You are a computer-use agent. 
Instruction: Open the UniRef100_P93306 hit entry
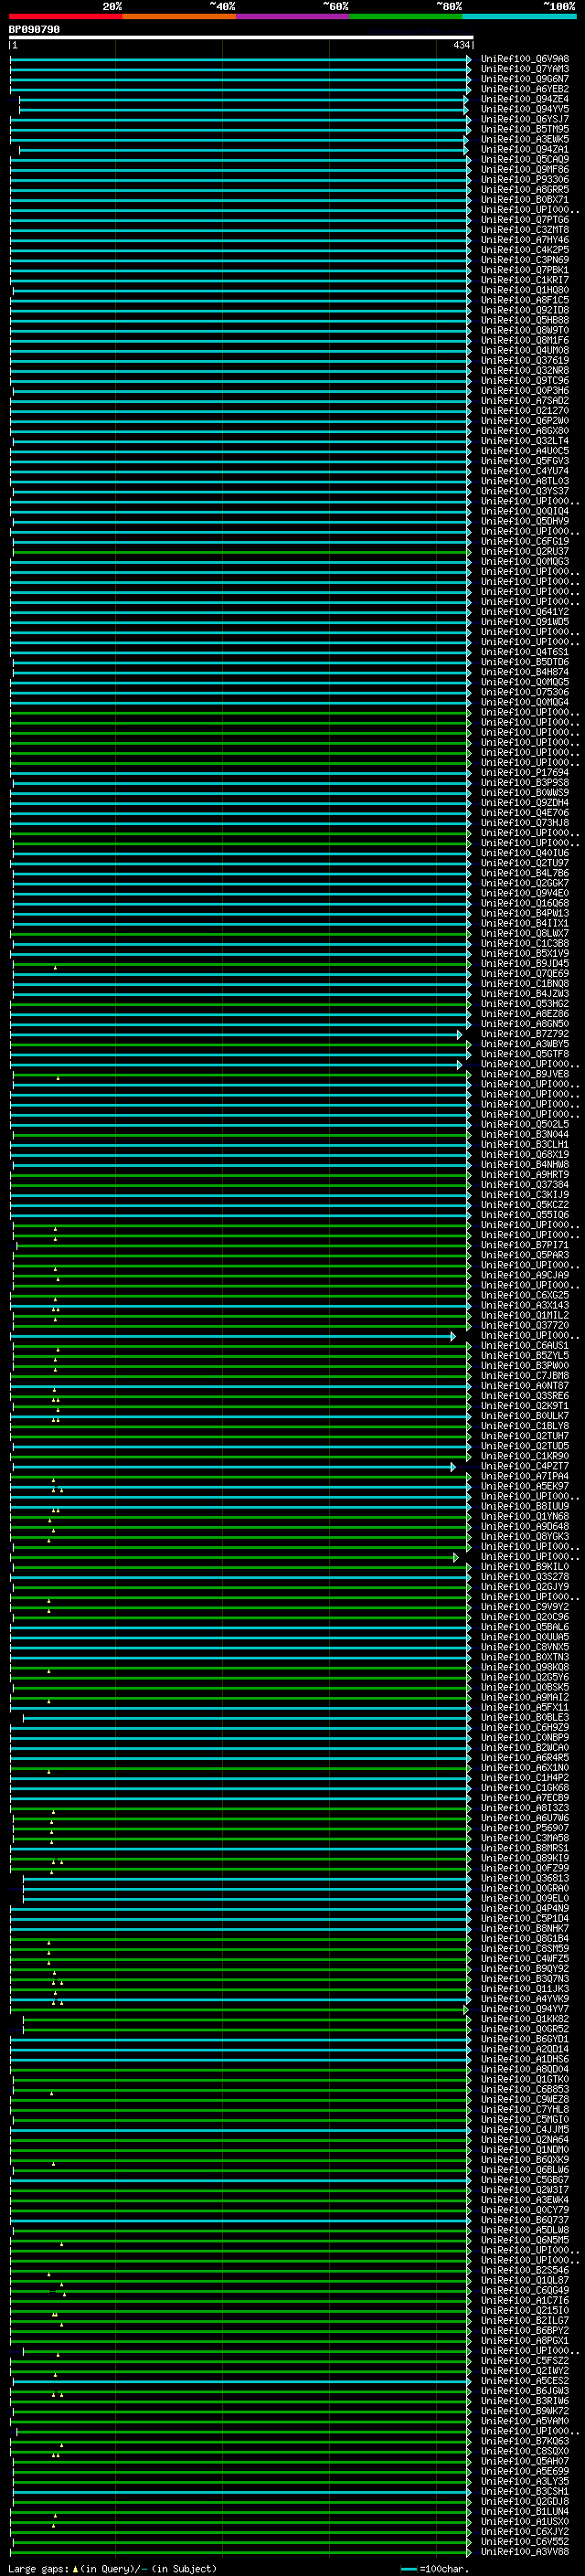pos(524,180)
